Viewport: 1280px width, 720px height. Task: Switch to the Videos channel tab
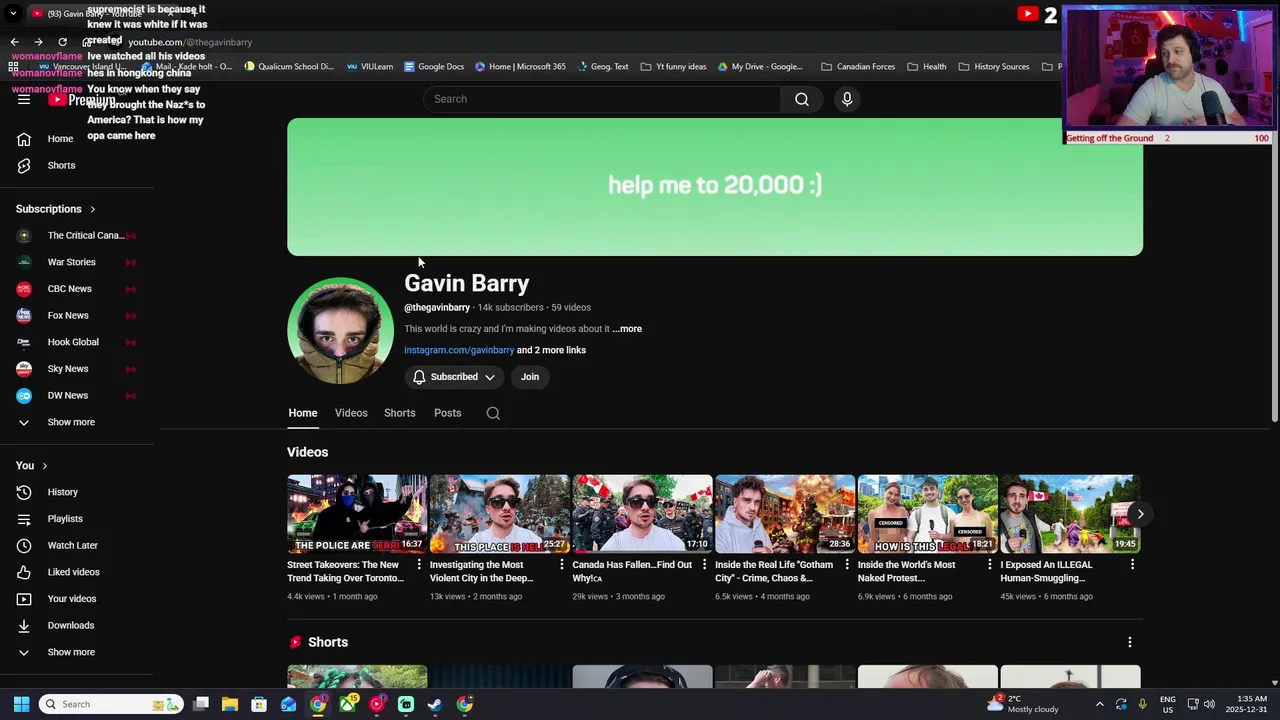pyautogui.click(x=351, y=413)
